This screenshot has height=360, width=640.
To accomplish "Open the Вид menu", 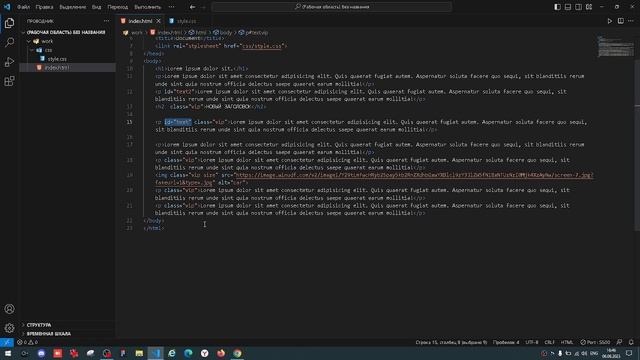I will point(96,7).
